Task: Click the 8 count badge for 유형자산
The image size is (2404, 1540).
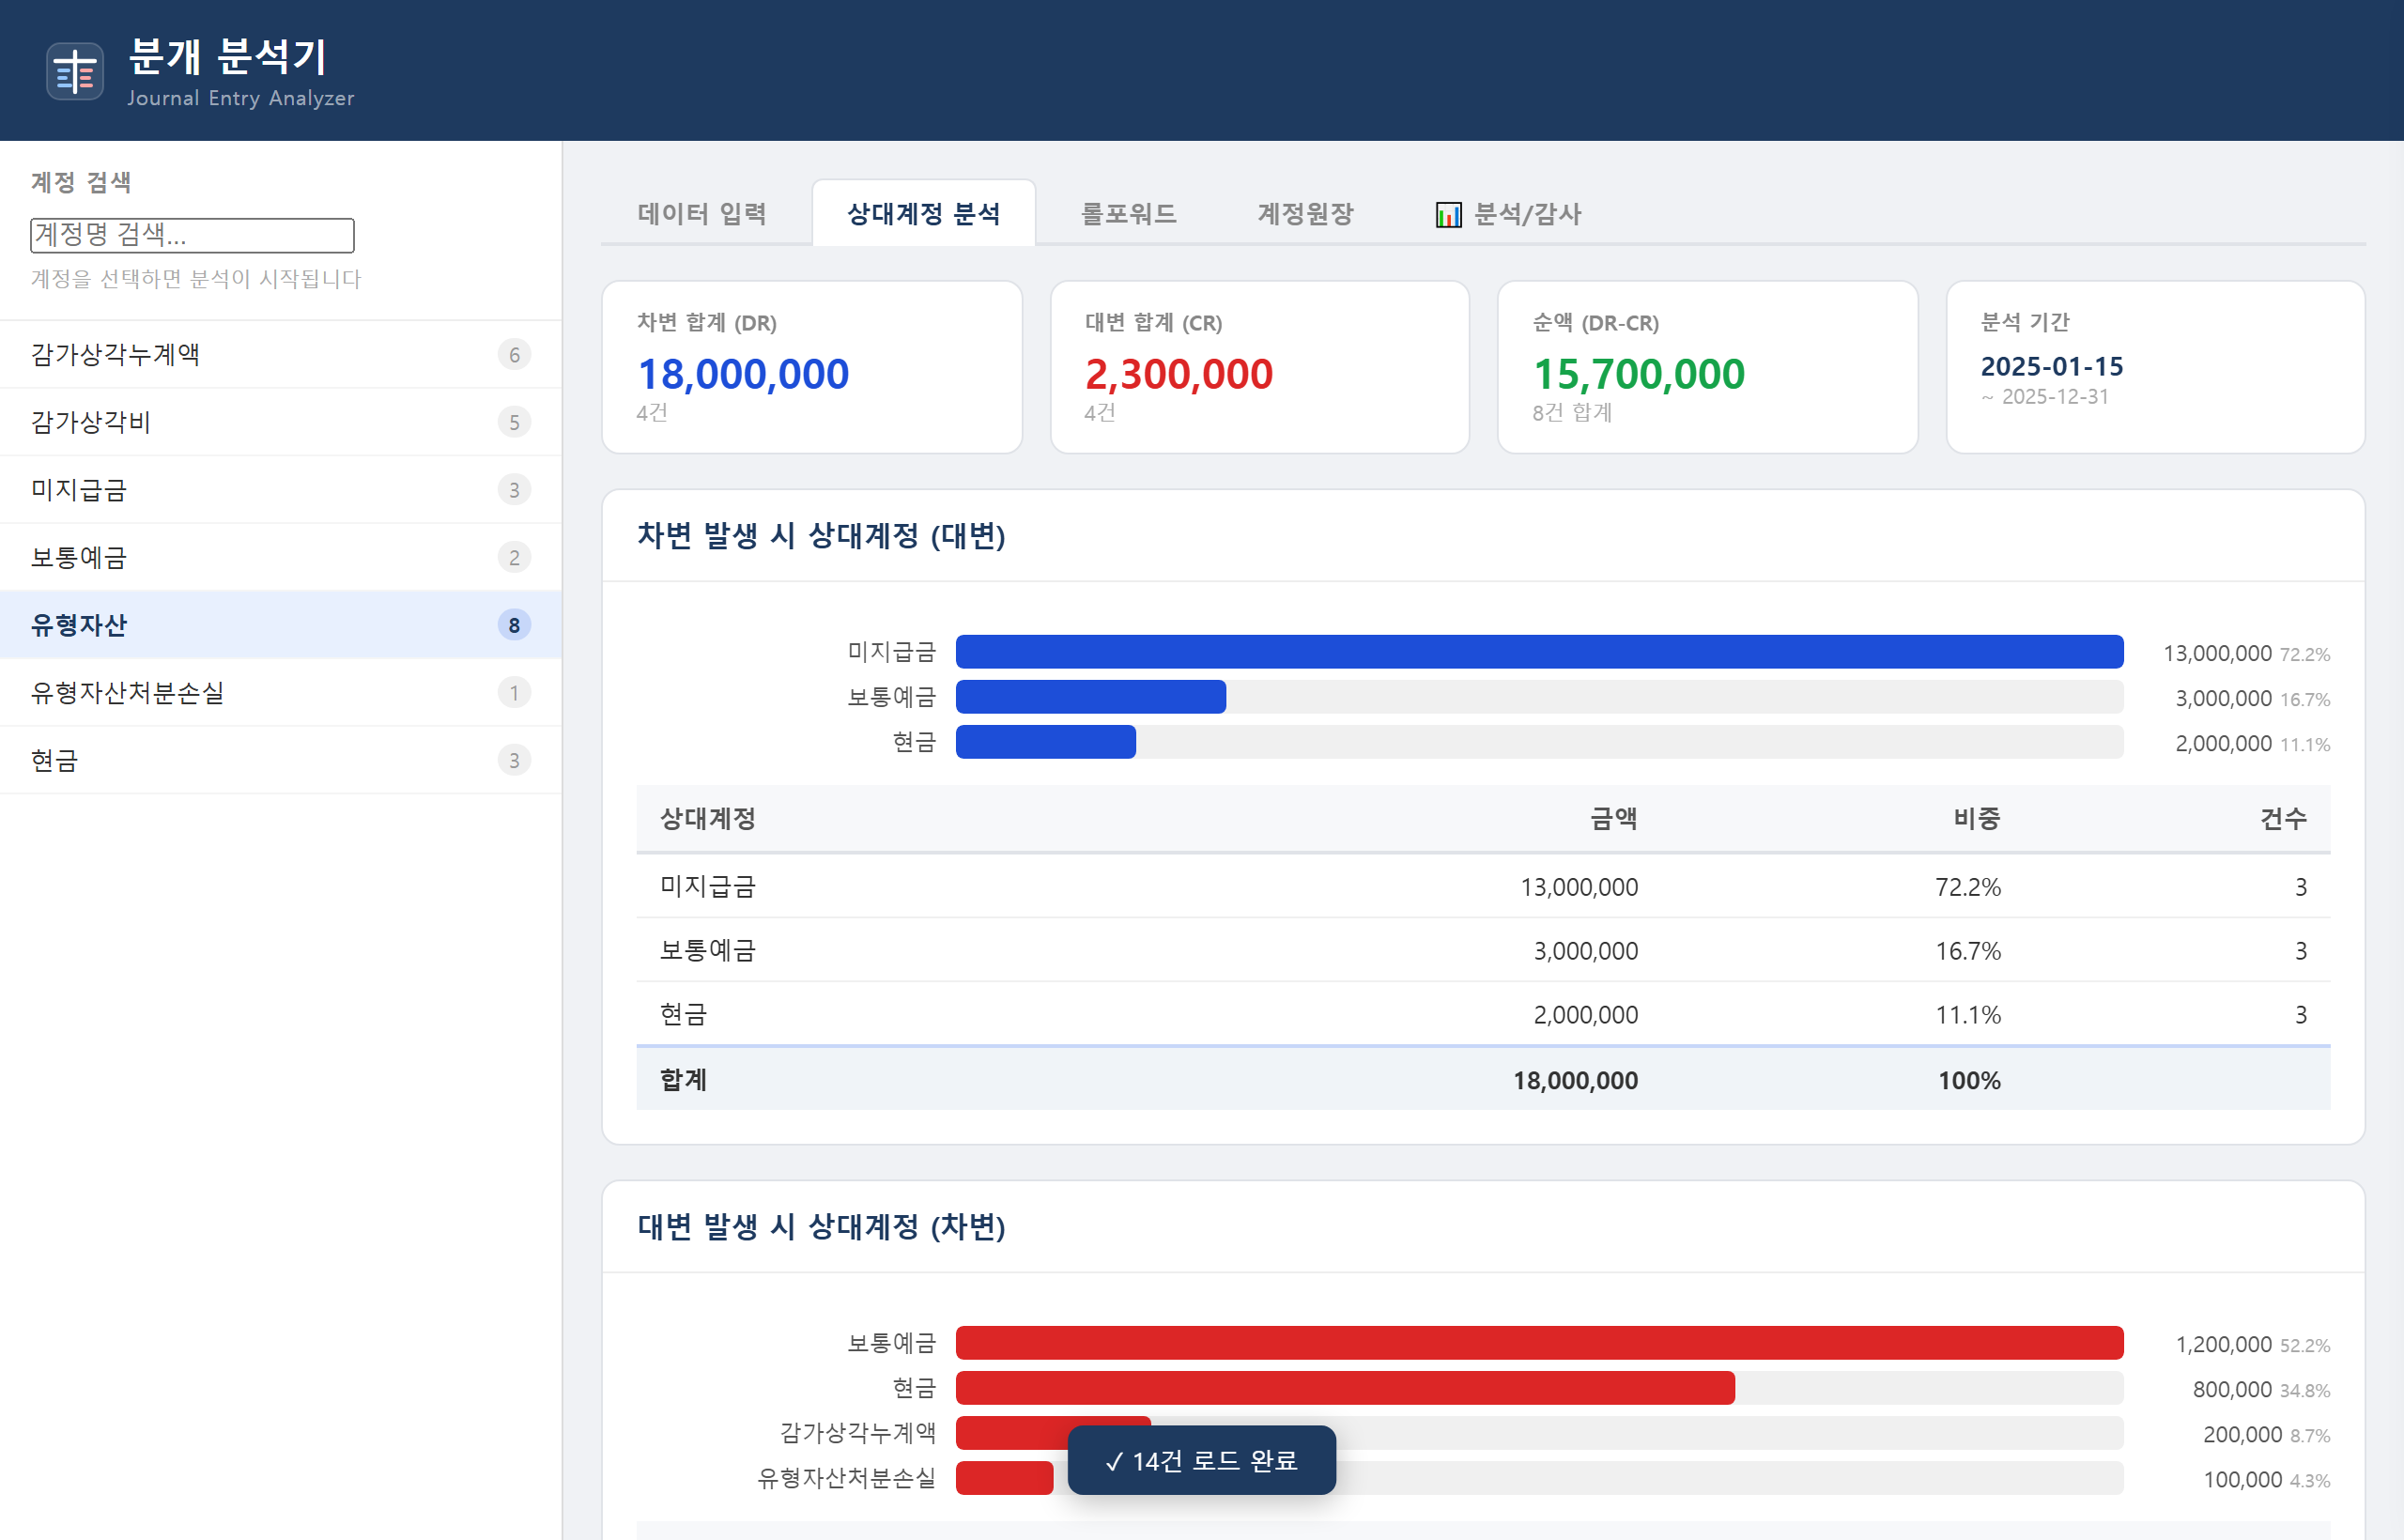Action: tap(514, 625)
